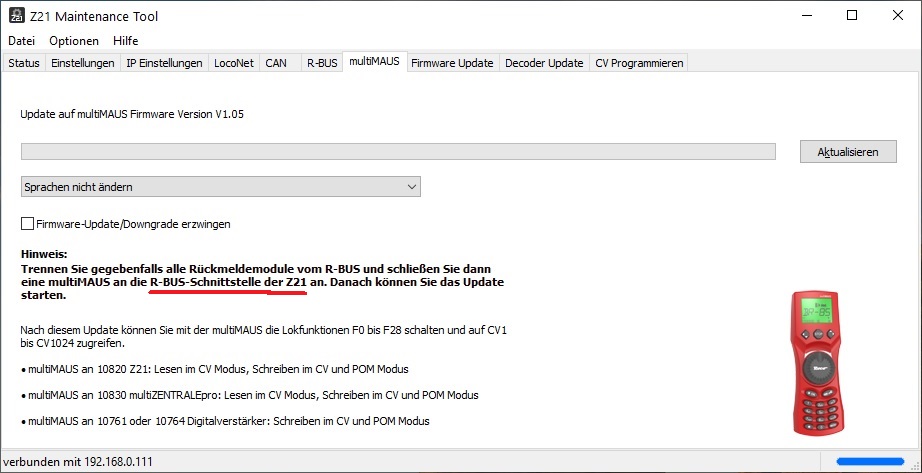The width and height of the screenshot is (922, 473).
Task: Select the multiMAUS tab
Action: (x=375, y=61)
